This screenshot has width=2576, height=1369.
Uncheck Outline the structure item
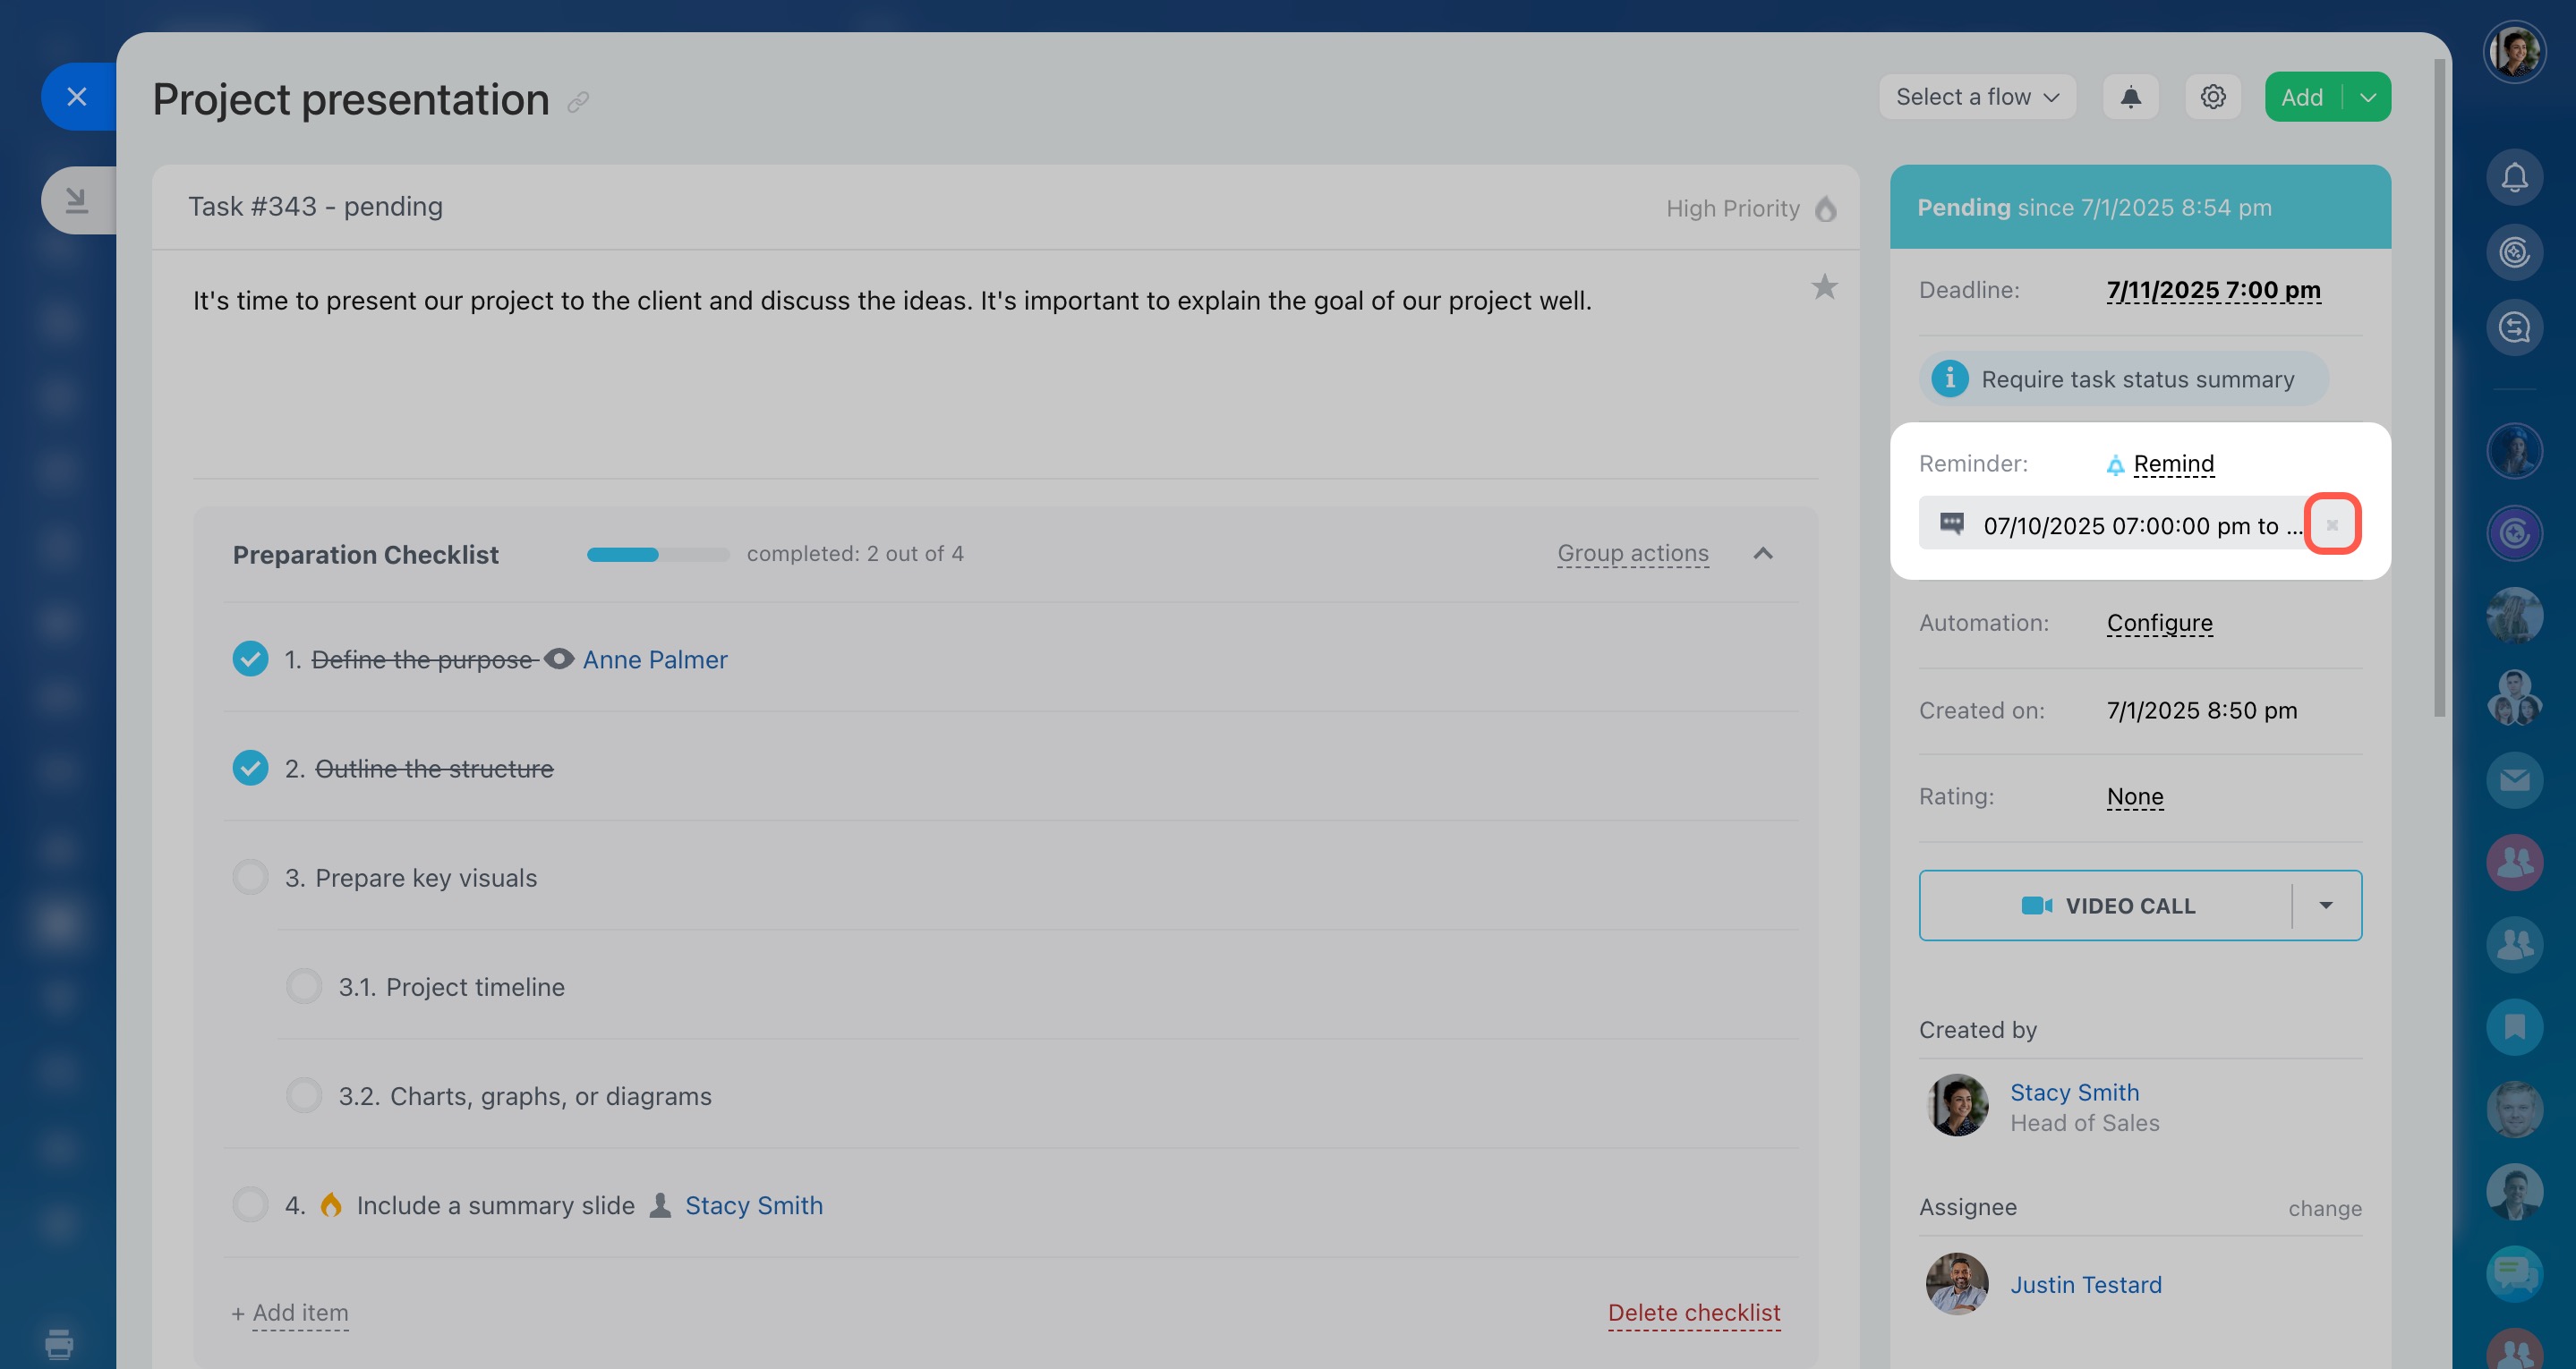point(250,768)
